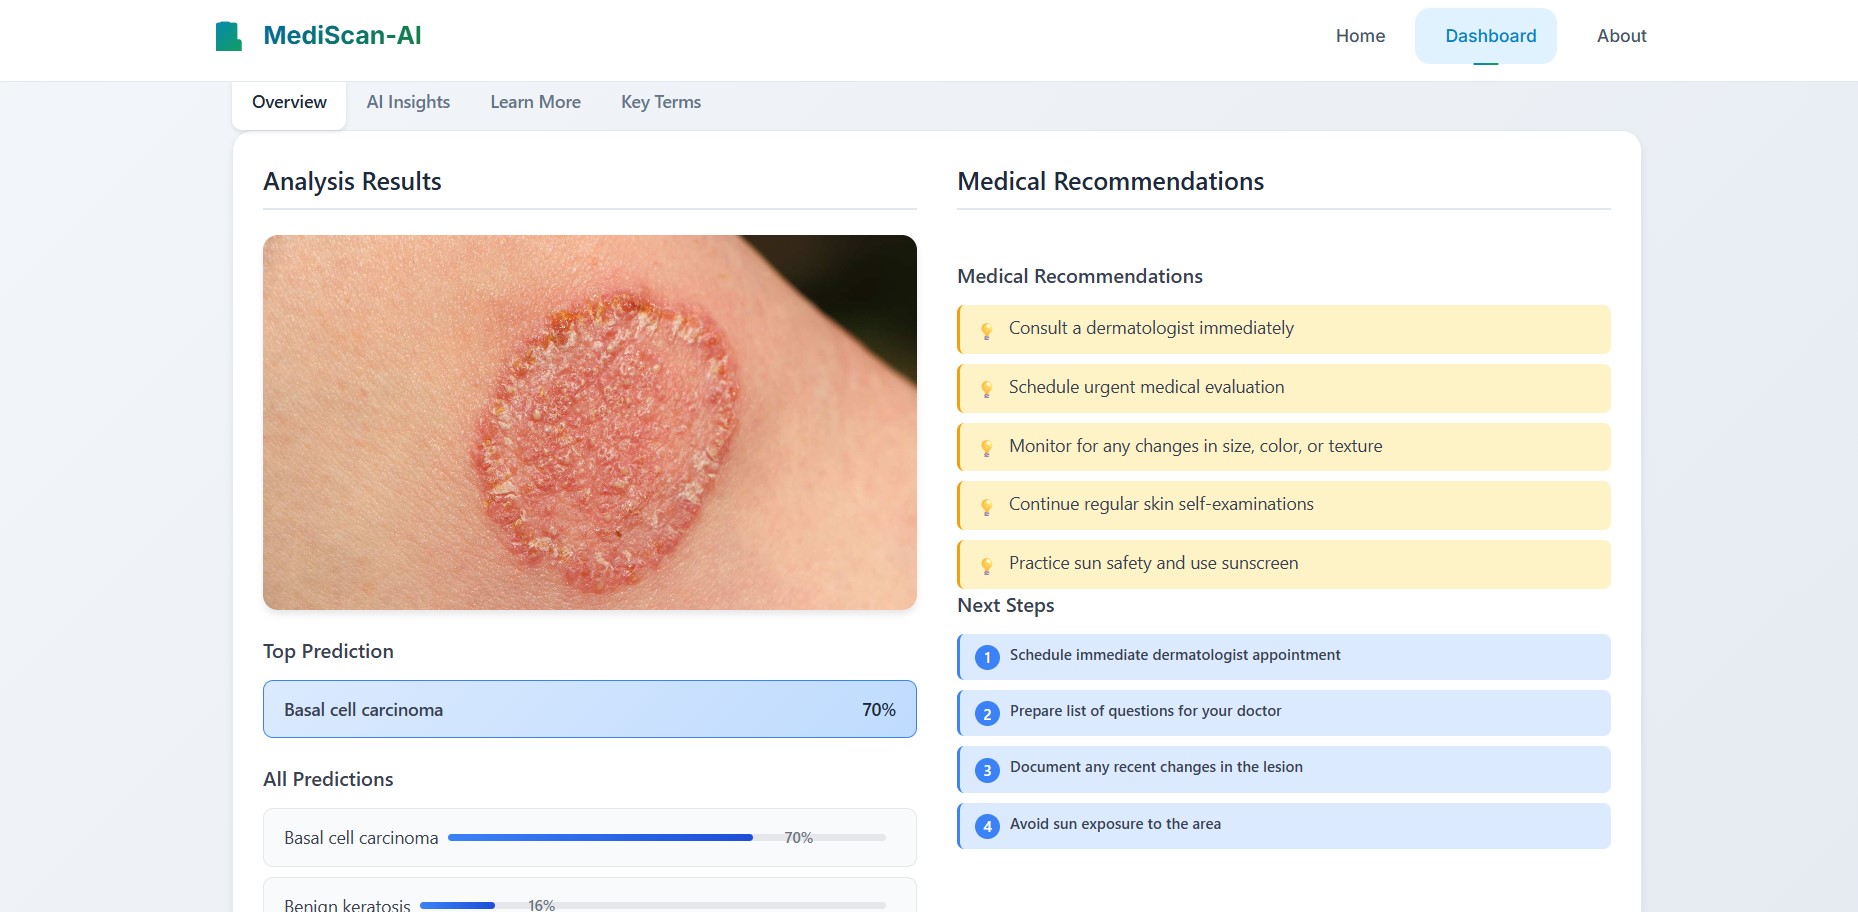Click lightbulb icon next to Schedule urgent evaluation
Viewport: 1858px width, 912px height.
click(986, 389)
